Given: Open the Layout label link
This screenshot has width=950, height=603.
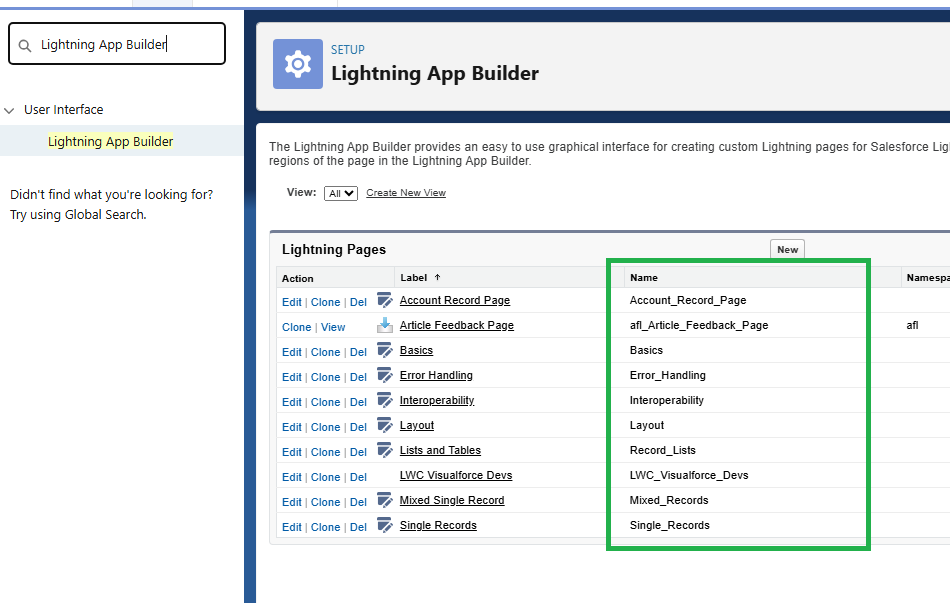Looking at the screenshot, I should click(x=417, y=425).
